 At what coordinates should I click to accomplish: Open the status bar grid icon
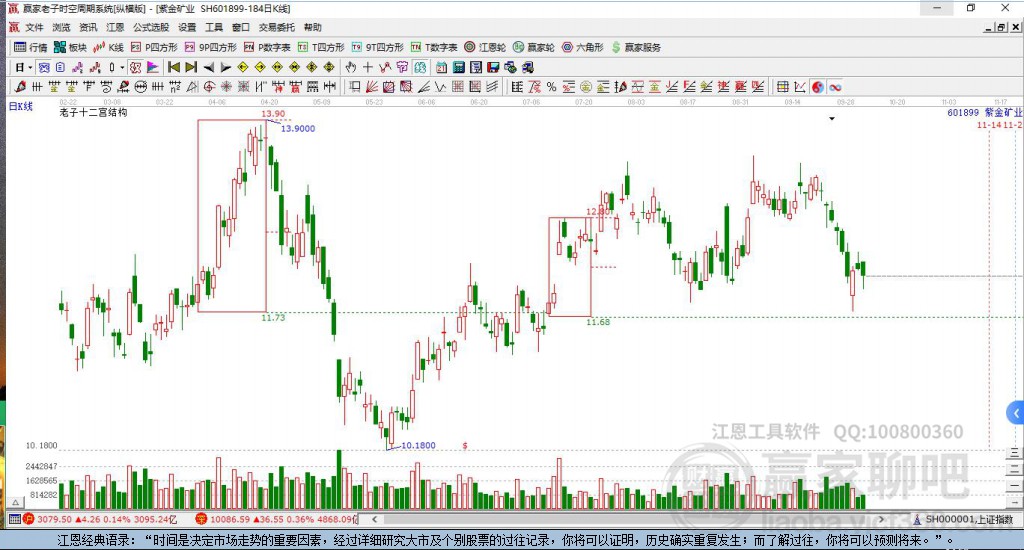[14, 519]
